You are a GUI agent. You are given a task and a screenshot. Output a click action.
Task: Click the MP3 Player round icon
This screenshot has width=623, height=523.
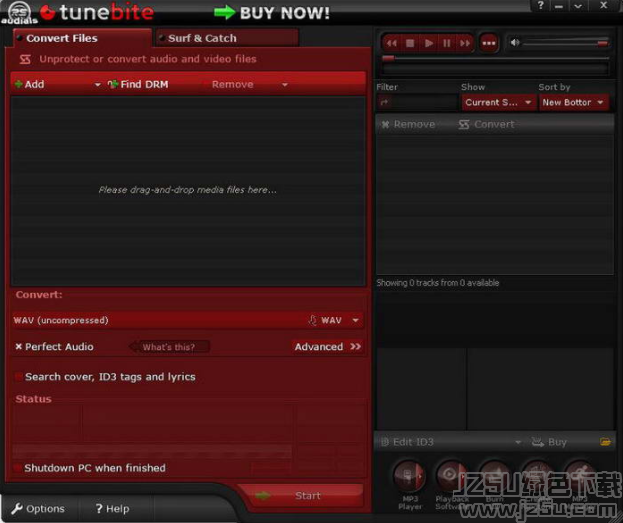tap(409, 475)
